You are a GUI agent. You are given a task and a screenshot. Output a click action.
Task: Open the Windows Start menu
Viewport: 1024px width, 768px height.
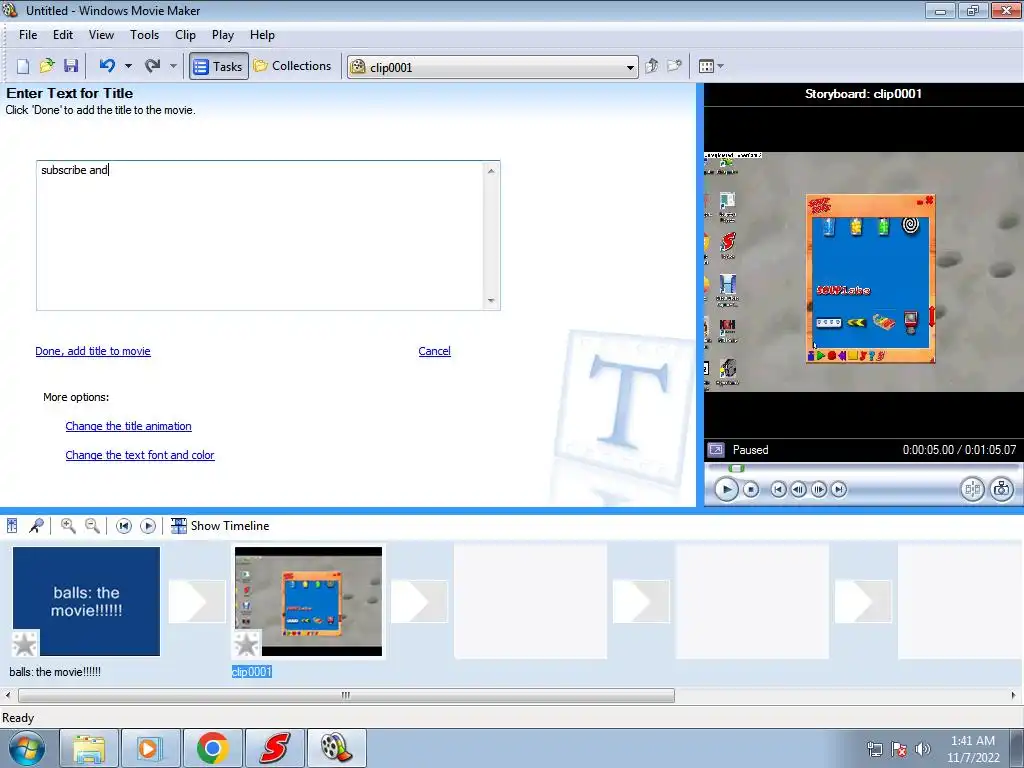(x=26, y=748)
